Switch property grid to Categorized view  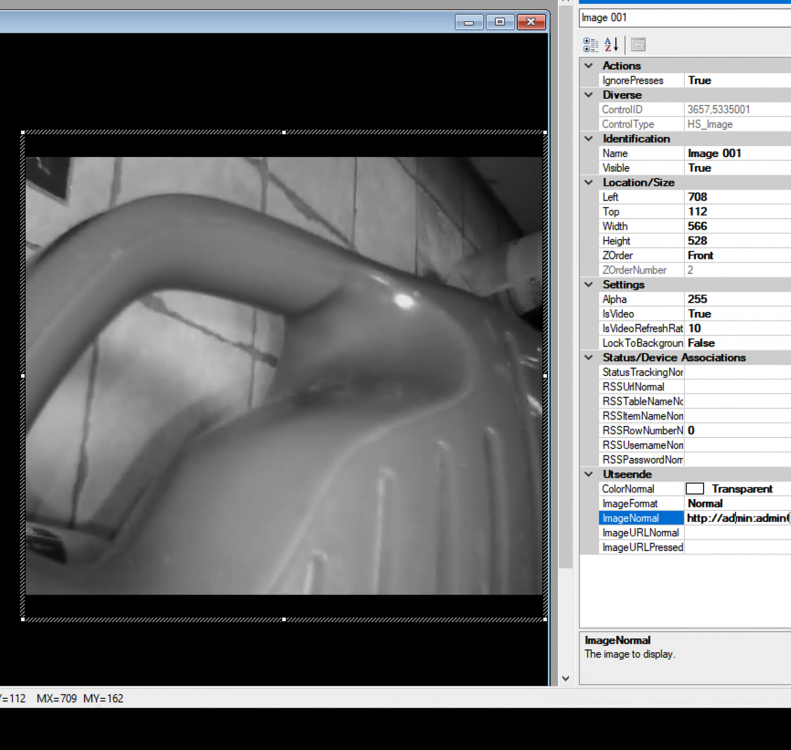pos(591,44)
